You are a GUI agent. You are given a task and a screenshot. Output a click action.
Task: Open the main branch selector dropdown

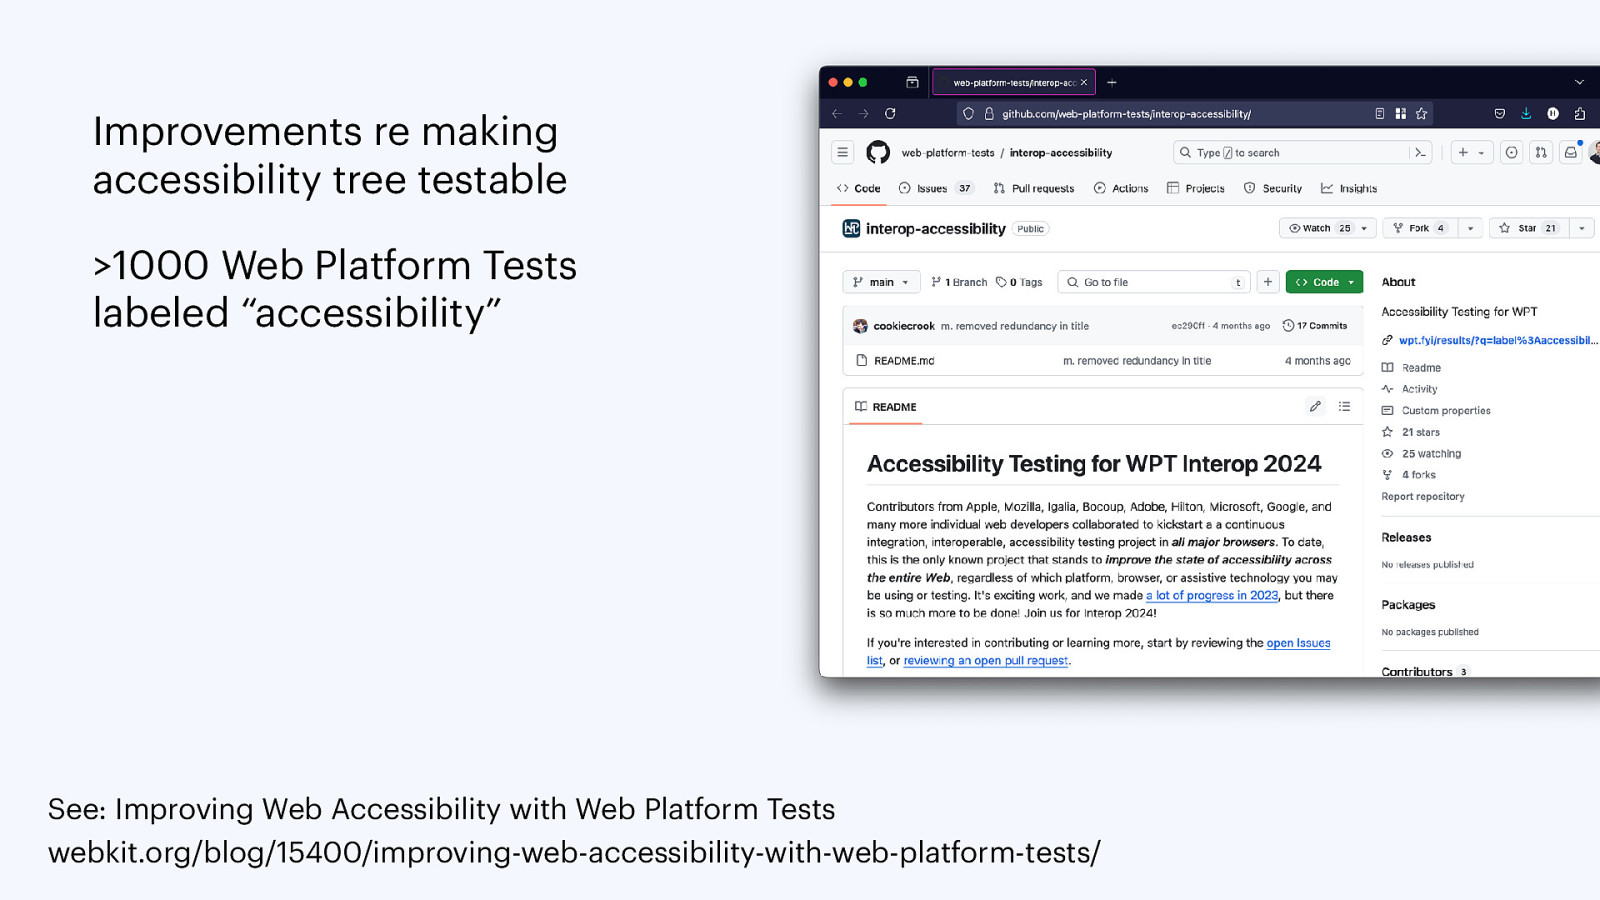pos(881,282)
